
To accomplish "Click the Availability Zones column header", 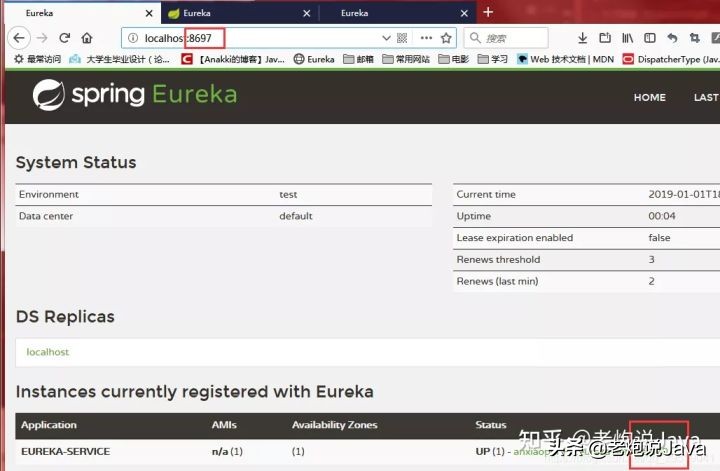I will coord(335,425).
